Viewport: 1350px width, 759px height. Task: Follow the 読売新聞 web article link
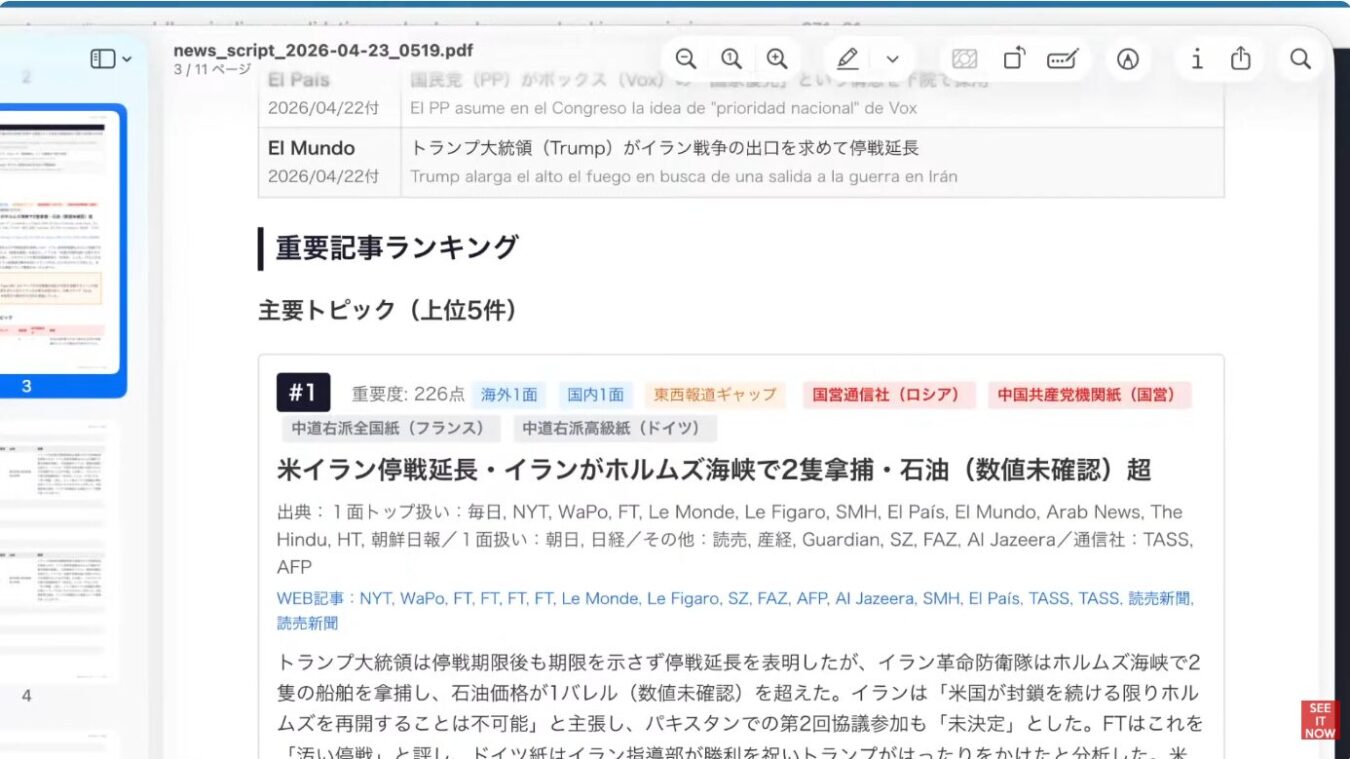click(x=1160, y=598)
